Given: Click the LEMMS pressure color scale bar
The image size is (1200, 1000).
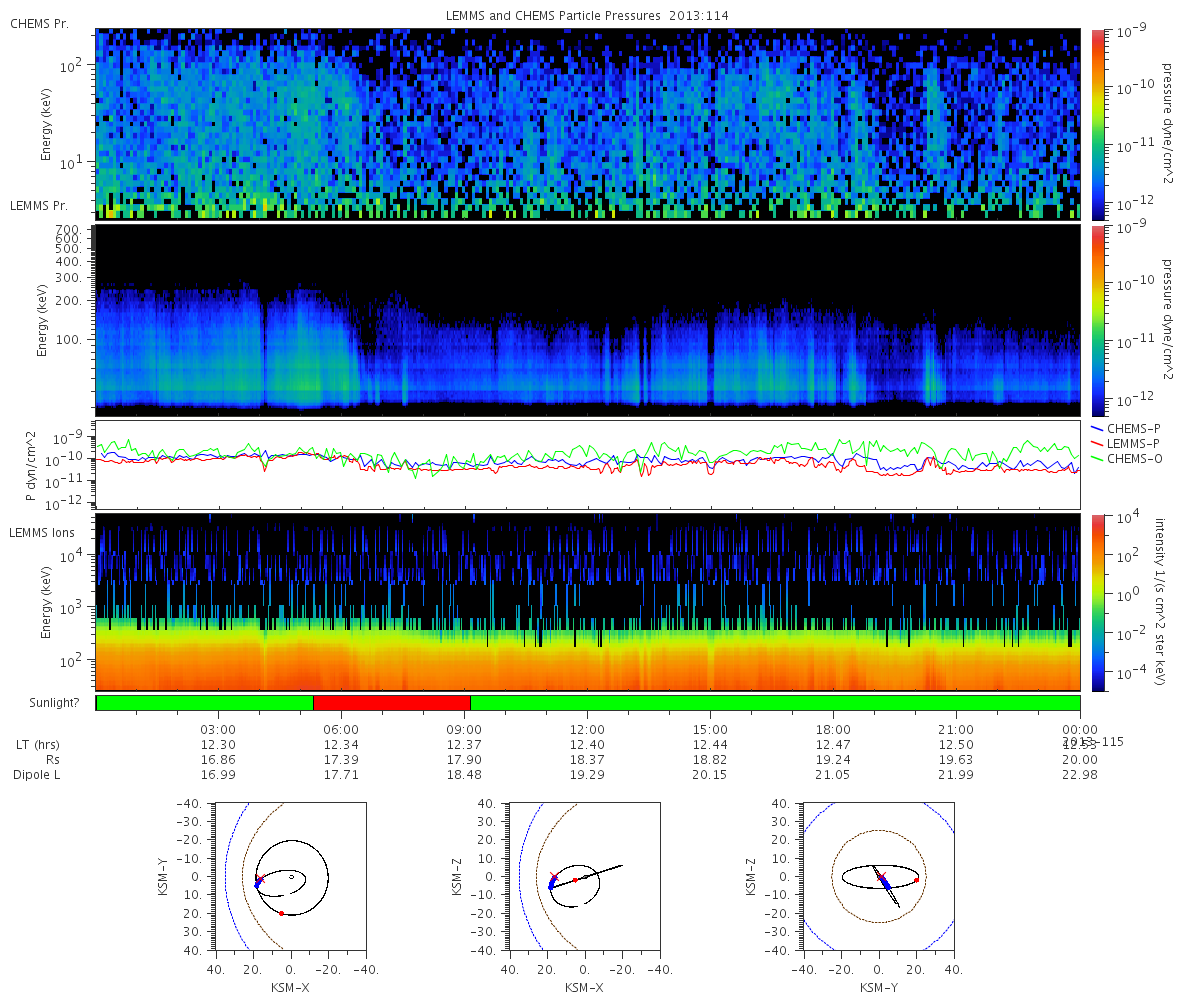Looking at the screenshot, I should (x=1097, y=320).
